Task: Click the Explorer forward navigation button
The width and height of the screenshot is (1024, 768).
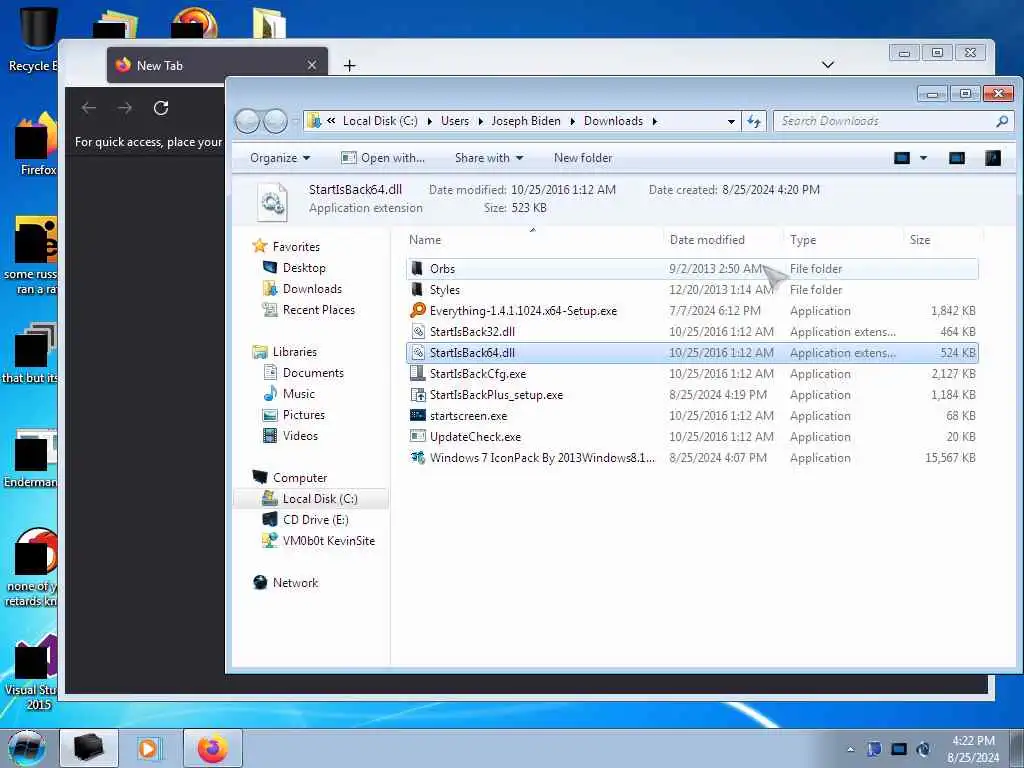Action: pyautogui.click(x=275, y=121)
